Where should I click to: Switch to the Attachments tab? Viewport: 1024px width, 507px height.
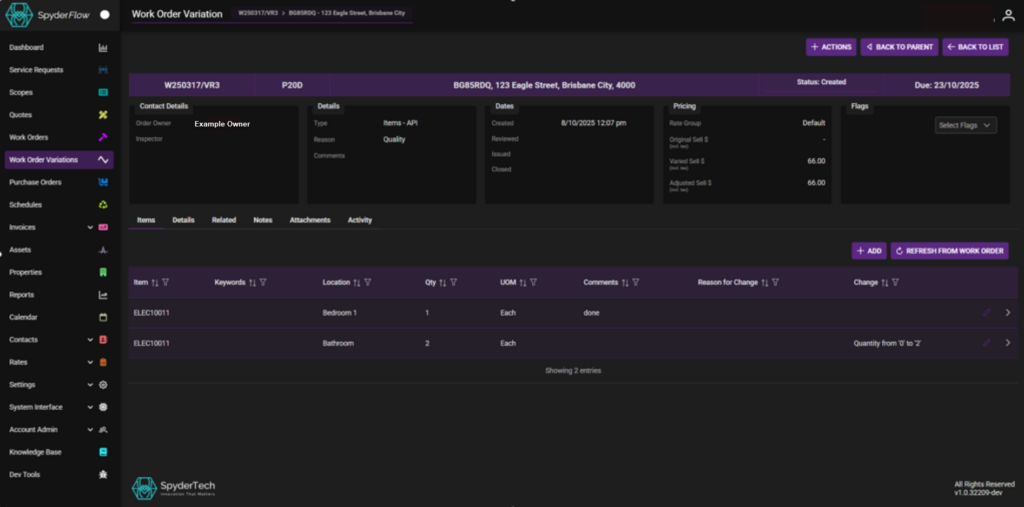[x=310, y=219]
